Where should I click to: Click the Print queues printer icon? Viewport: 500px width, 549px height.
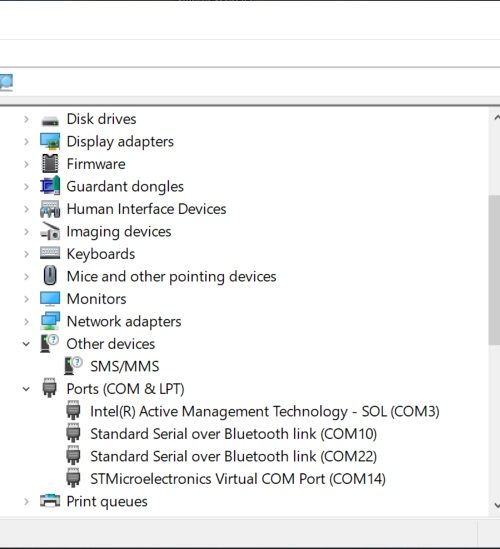point(50,501)
